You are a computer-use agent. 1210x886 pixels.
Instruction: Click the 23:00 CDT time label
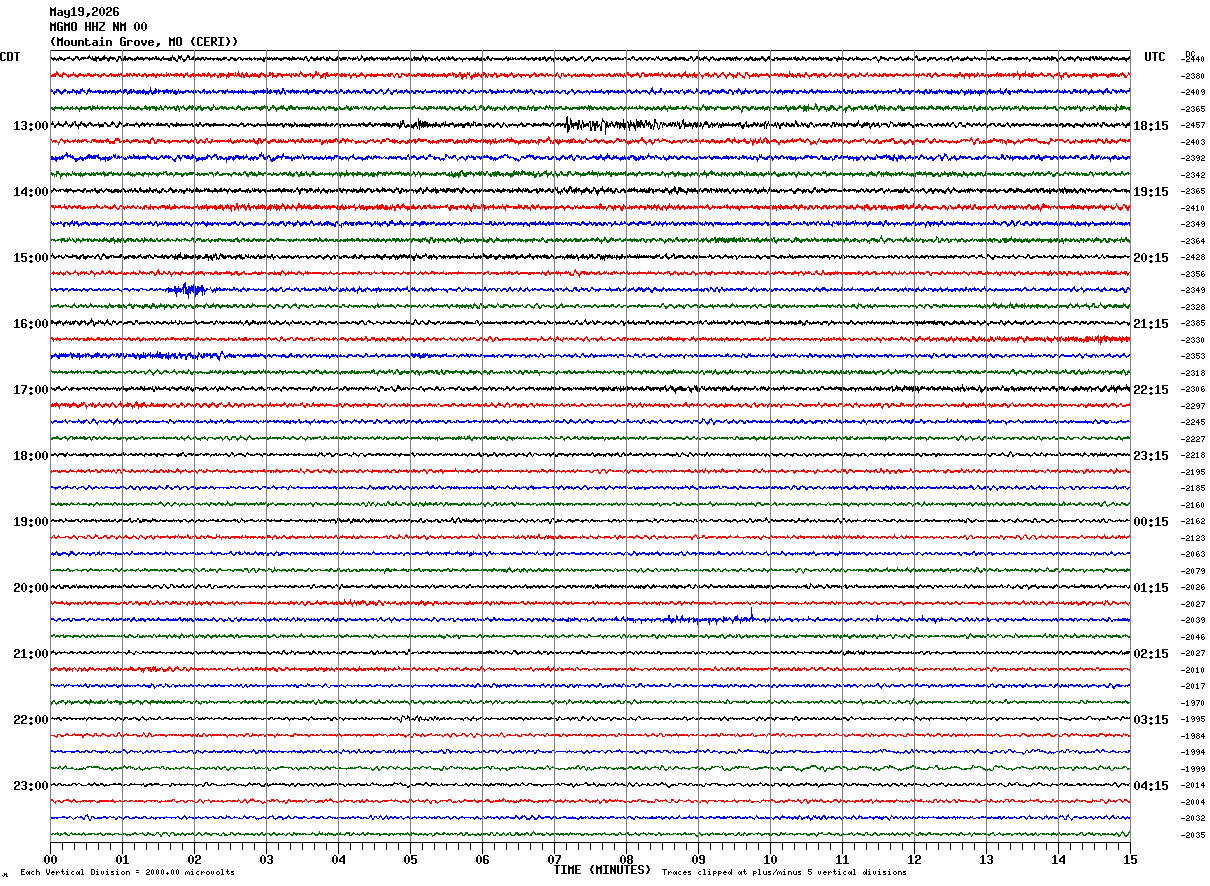tap(30, 786)
